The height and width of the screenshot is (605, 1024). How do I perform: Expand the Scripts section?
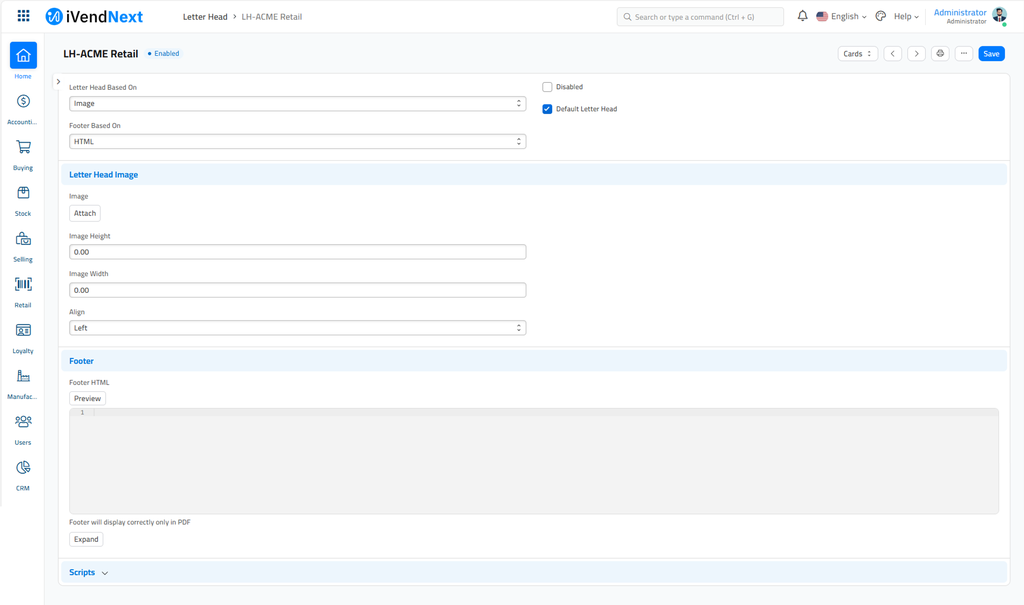point(89,573)
